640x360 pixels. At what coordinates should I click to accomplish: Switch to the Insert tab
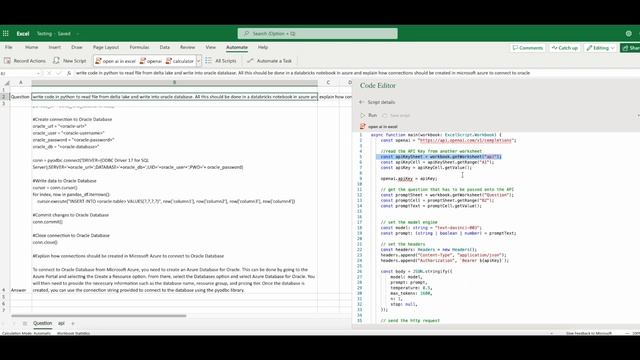(55, 47)
